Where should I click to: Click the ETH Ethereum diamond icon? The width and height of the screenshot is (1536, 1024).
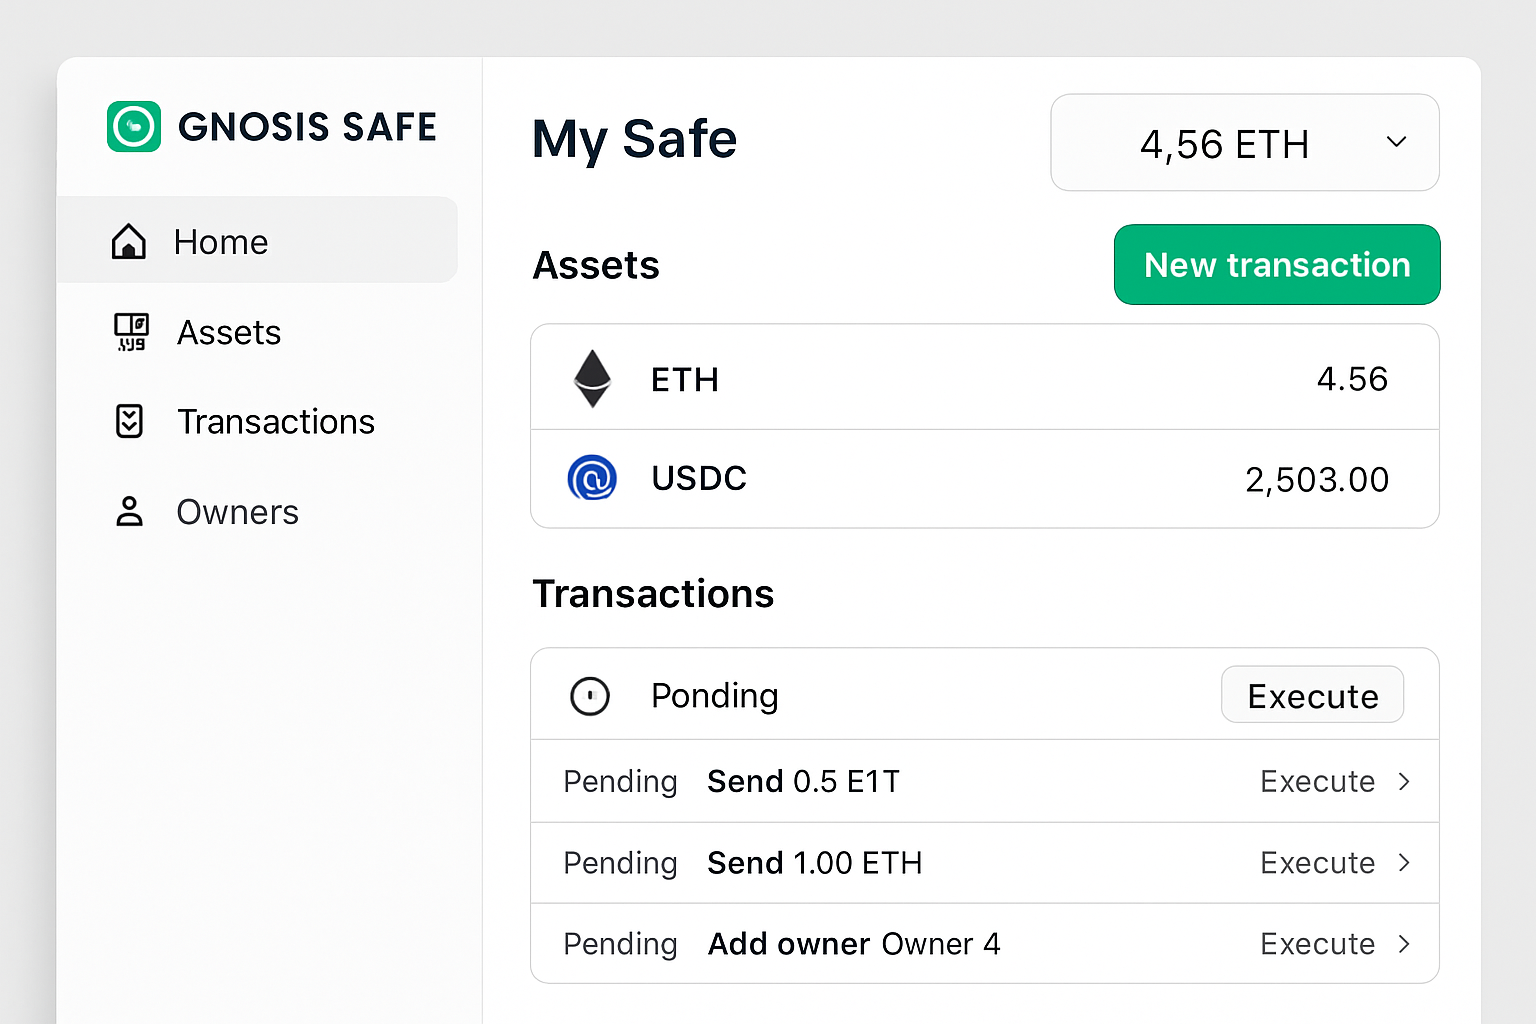pos(593,378)
